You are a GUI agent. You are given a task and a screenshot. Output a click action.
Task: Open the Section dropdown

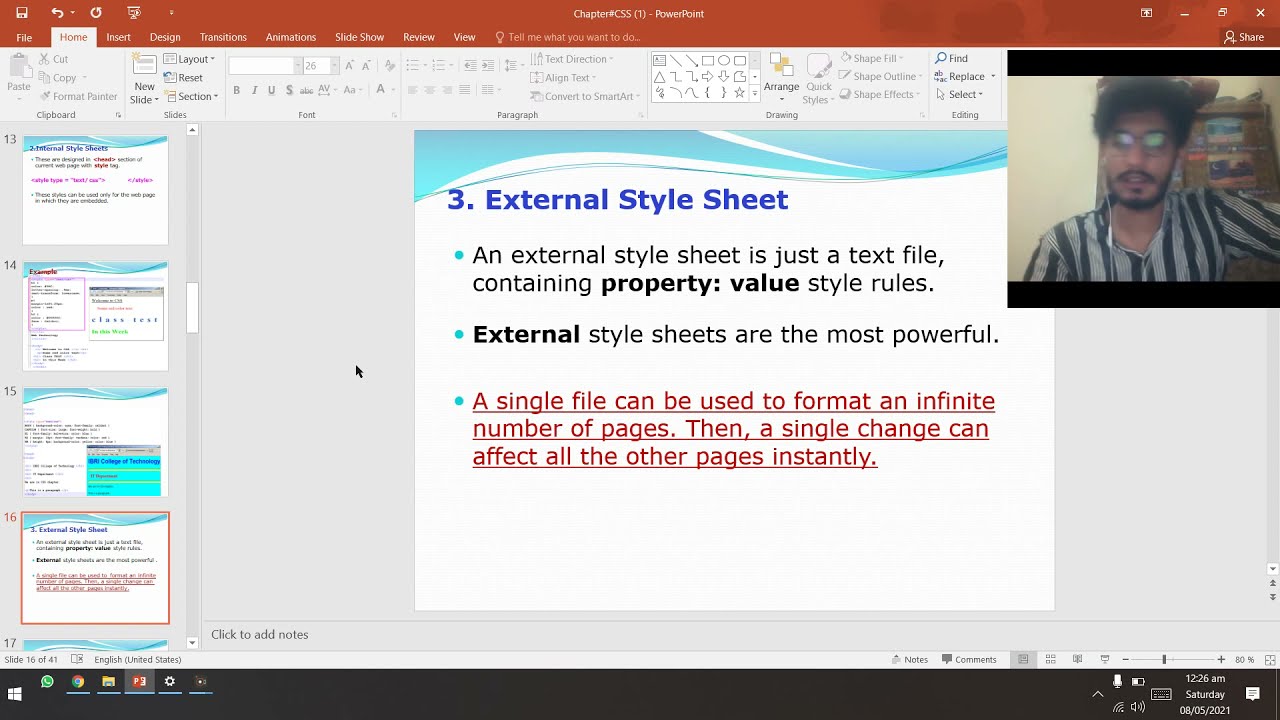(x=191, y=96)
